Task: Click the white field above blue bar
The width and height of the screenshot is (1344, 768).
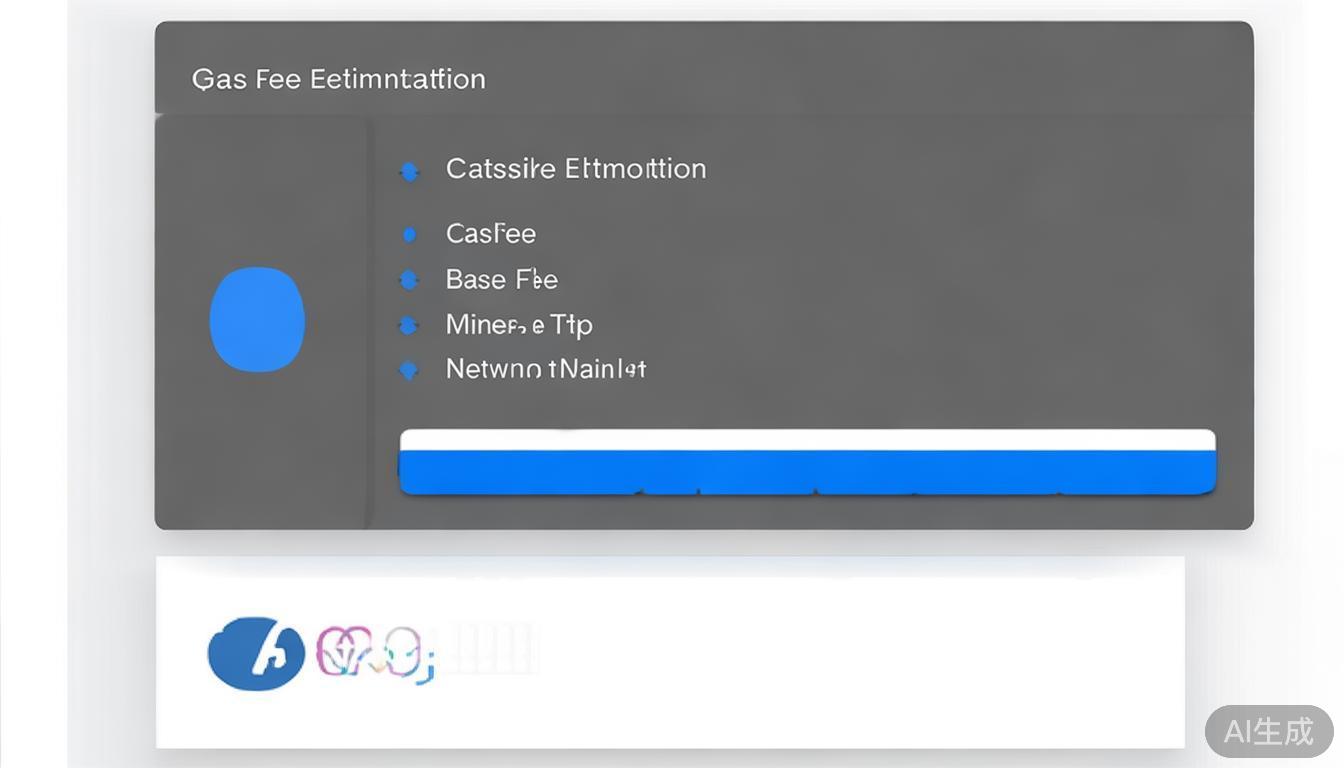Action: [807, 440]
